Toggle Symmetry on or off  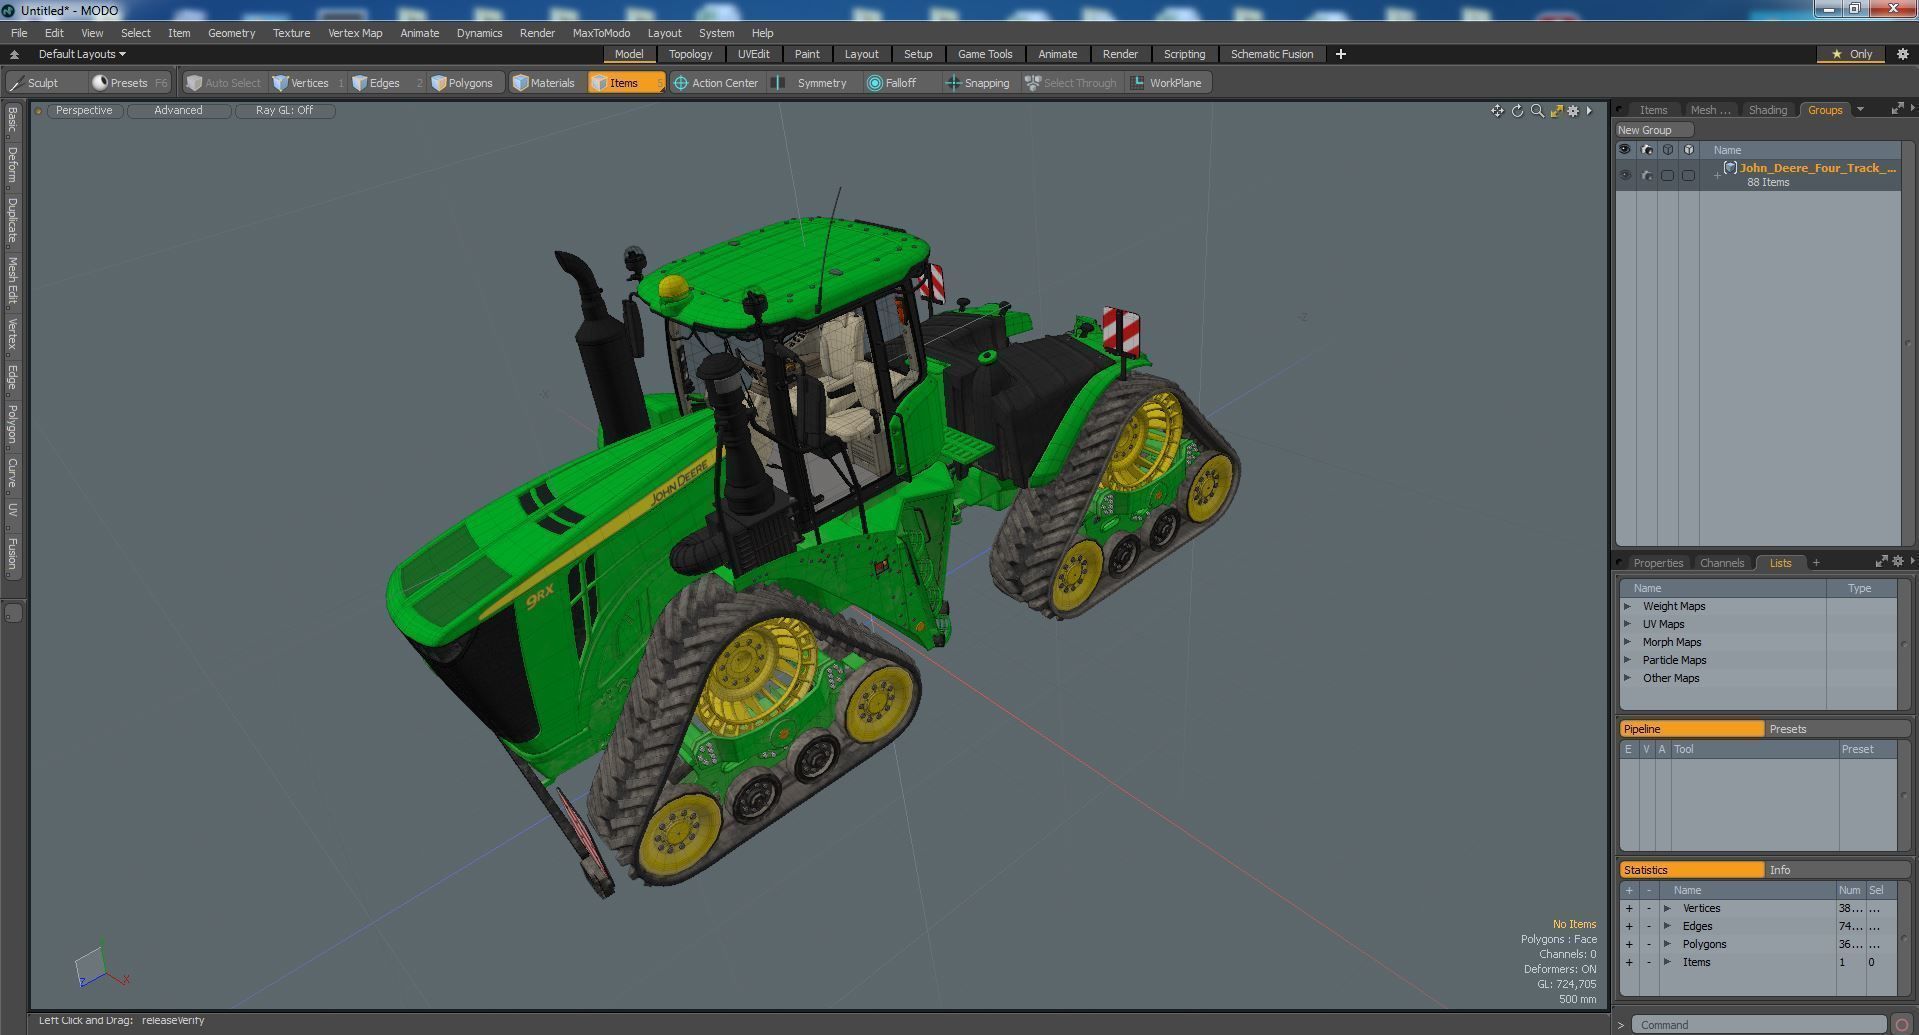(811, 83)
